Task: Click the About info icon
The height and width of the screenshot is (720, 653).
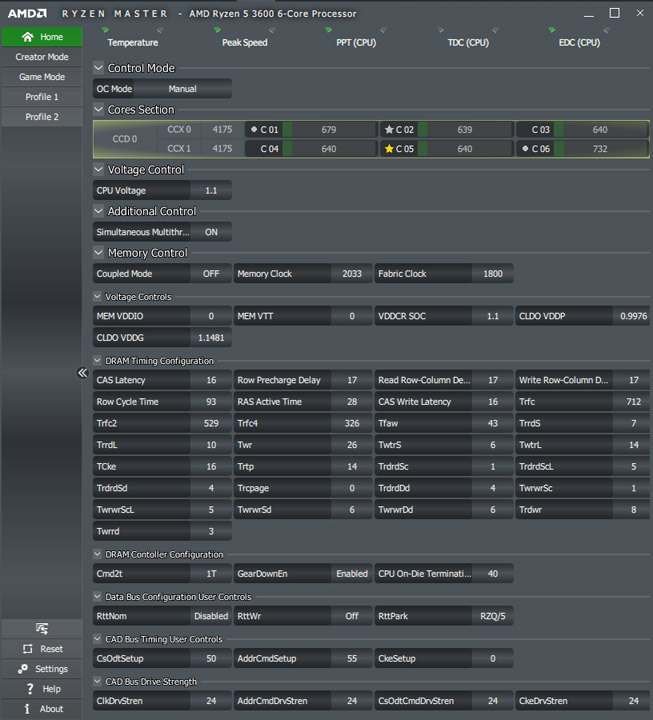Action: [x=27, y=709]
